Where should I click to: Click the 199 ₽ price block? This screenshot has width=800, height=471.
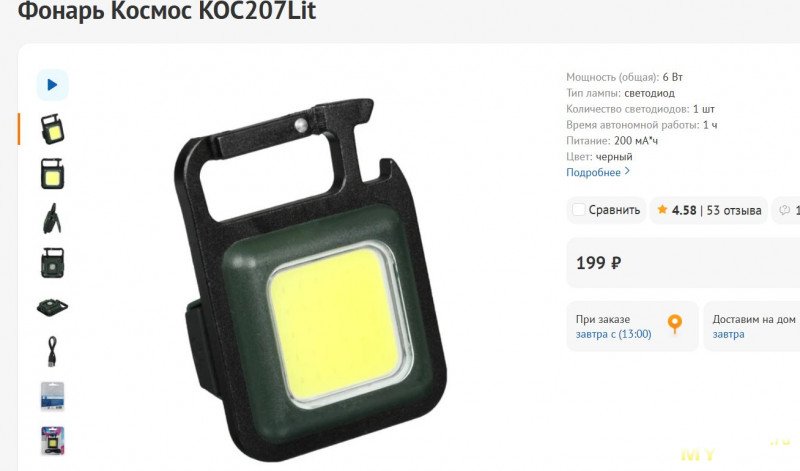tap(683, 263)
